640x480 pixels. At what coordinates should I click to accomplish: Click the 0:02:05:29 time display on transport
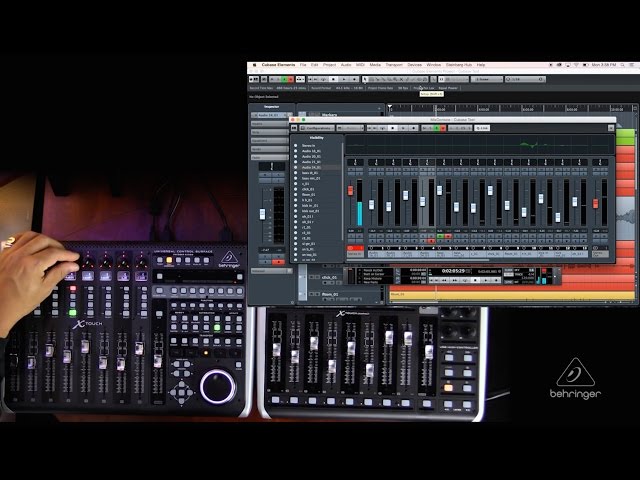[x=453, y=271]
